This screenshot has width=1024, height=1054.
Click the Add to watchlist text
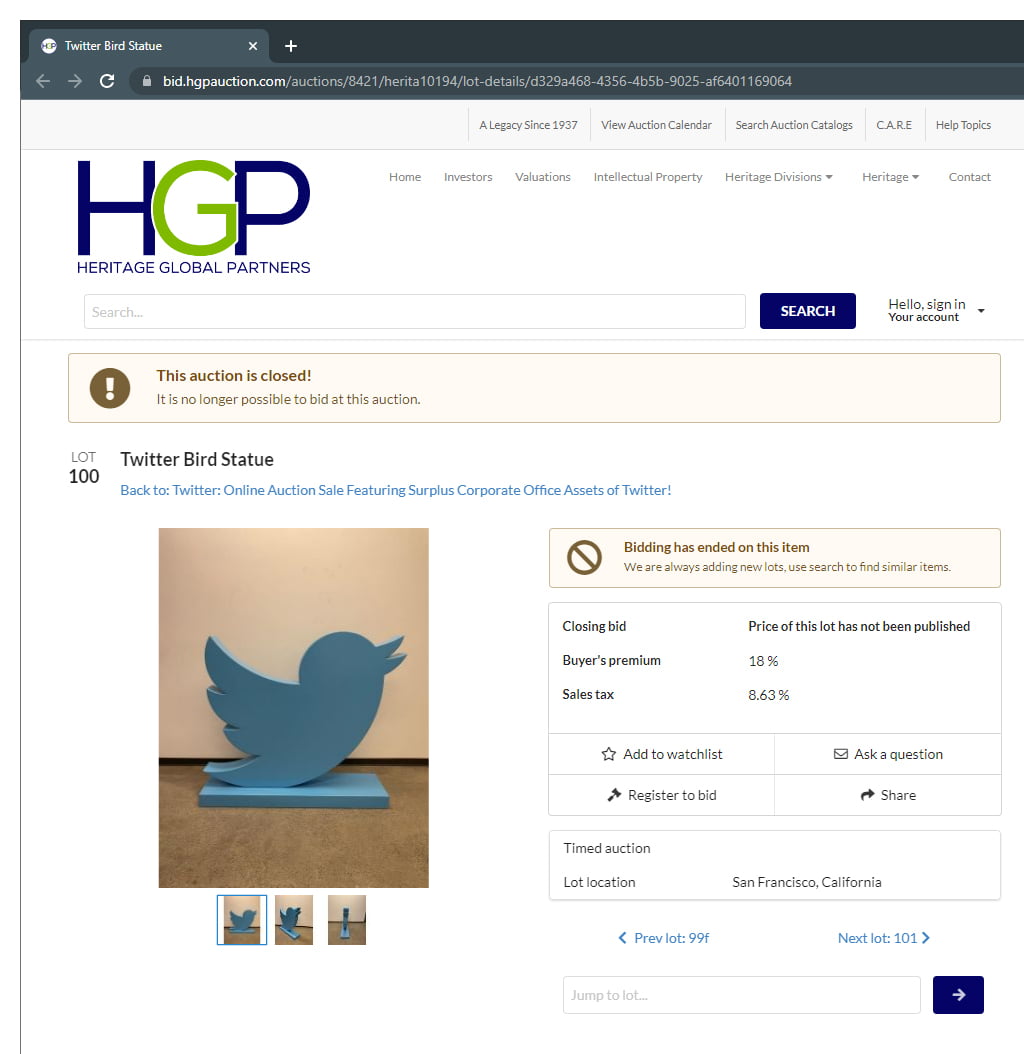673,754
